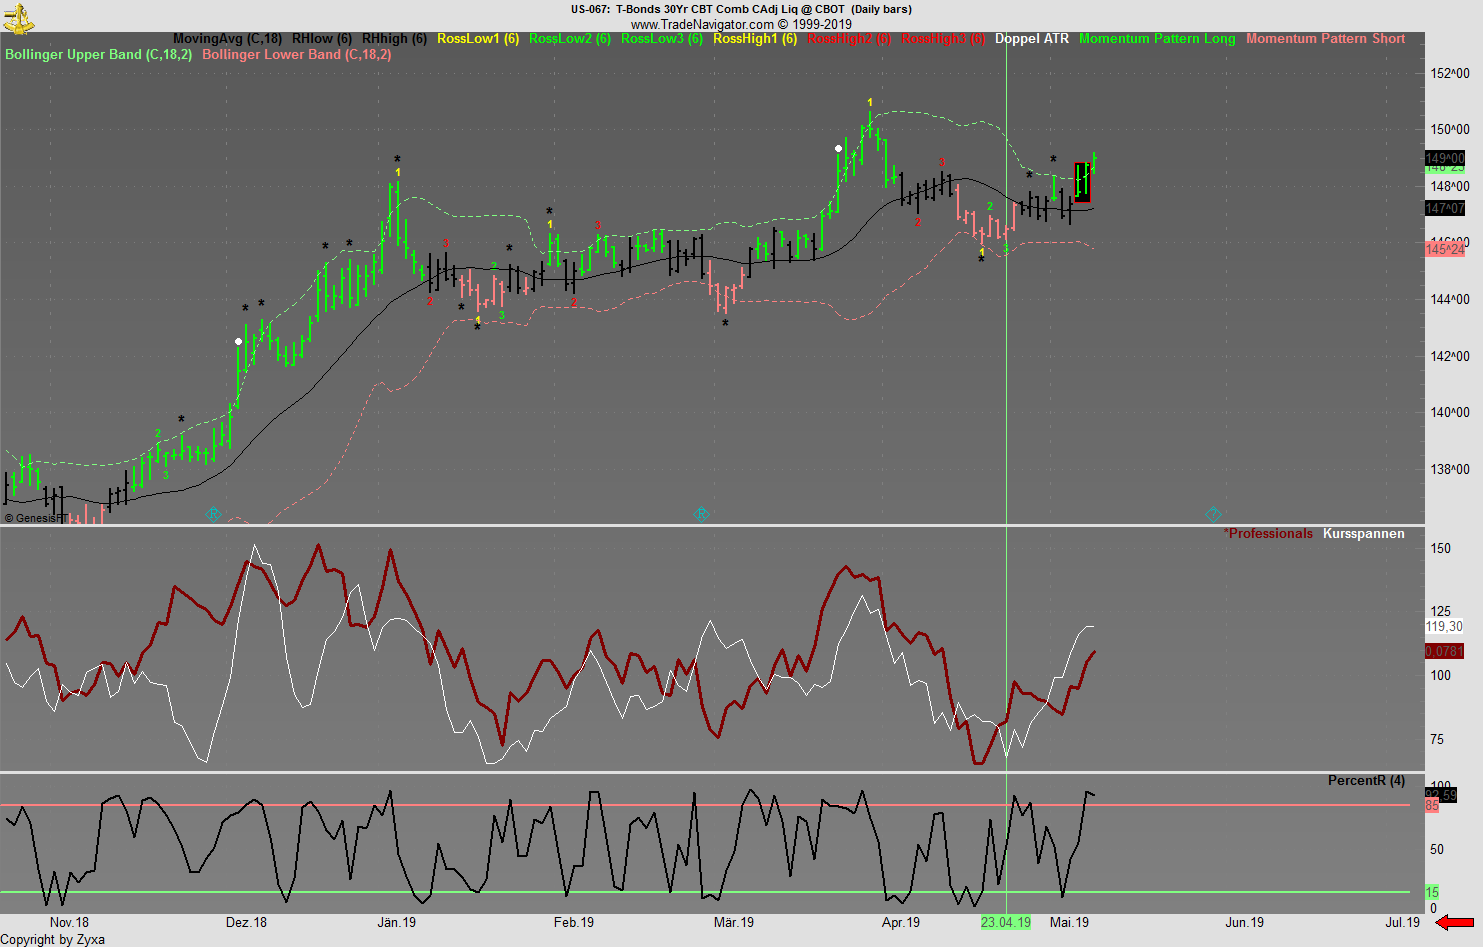Click the Copyright by Zyxa text
Image resolution: width=1483 pixels, height=947 pixels.
pos(52,940)
